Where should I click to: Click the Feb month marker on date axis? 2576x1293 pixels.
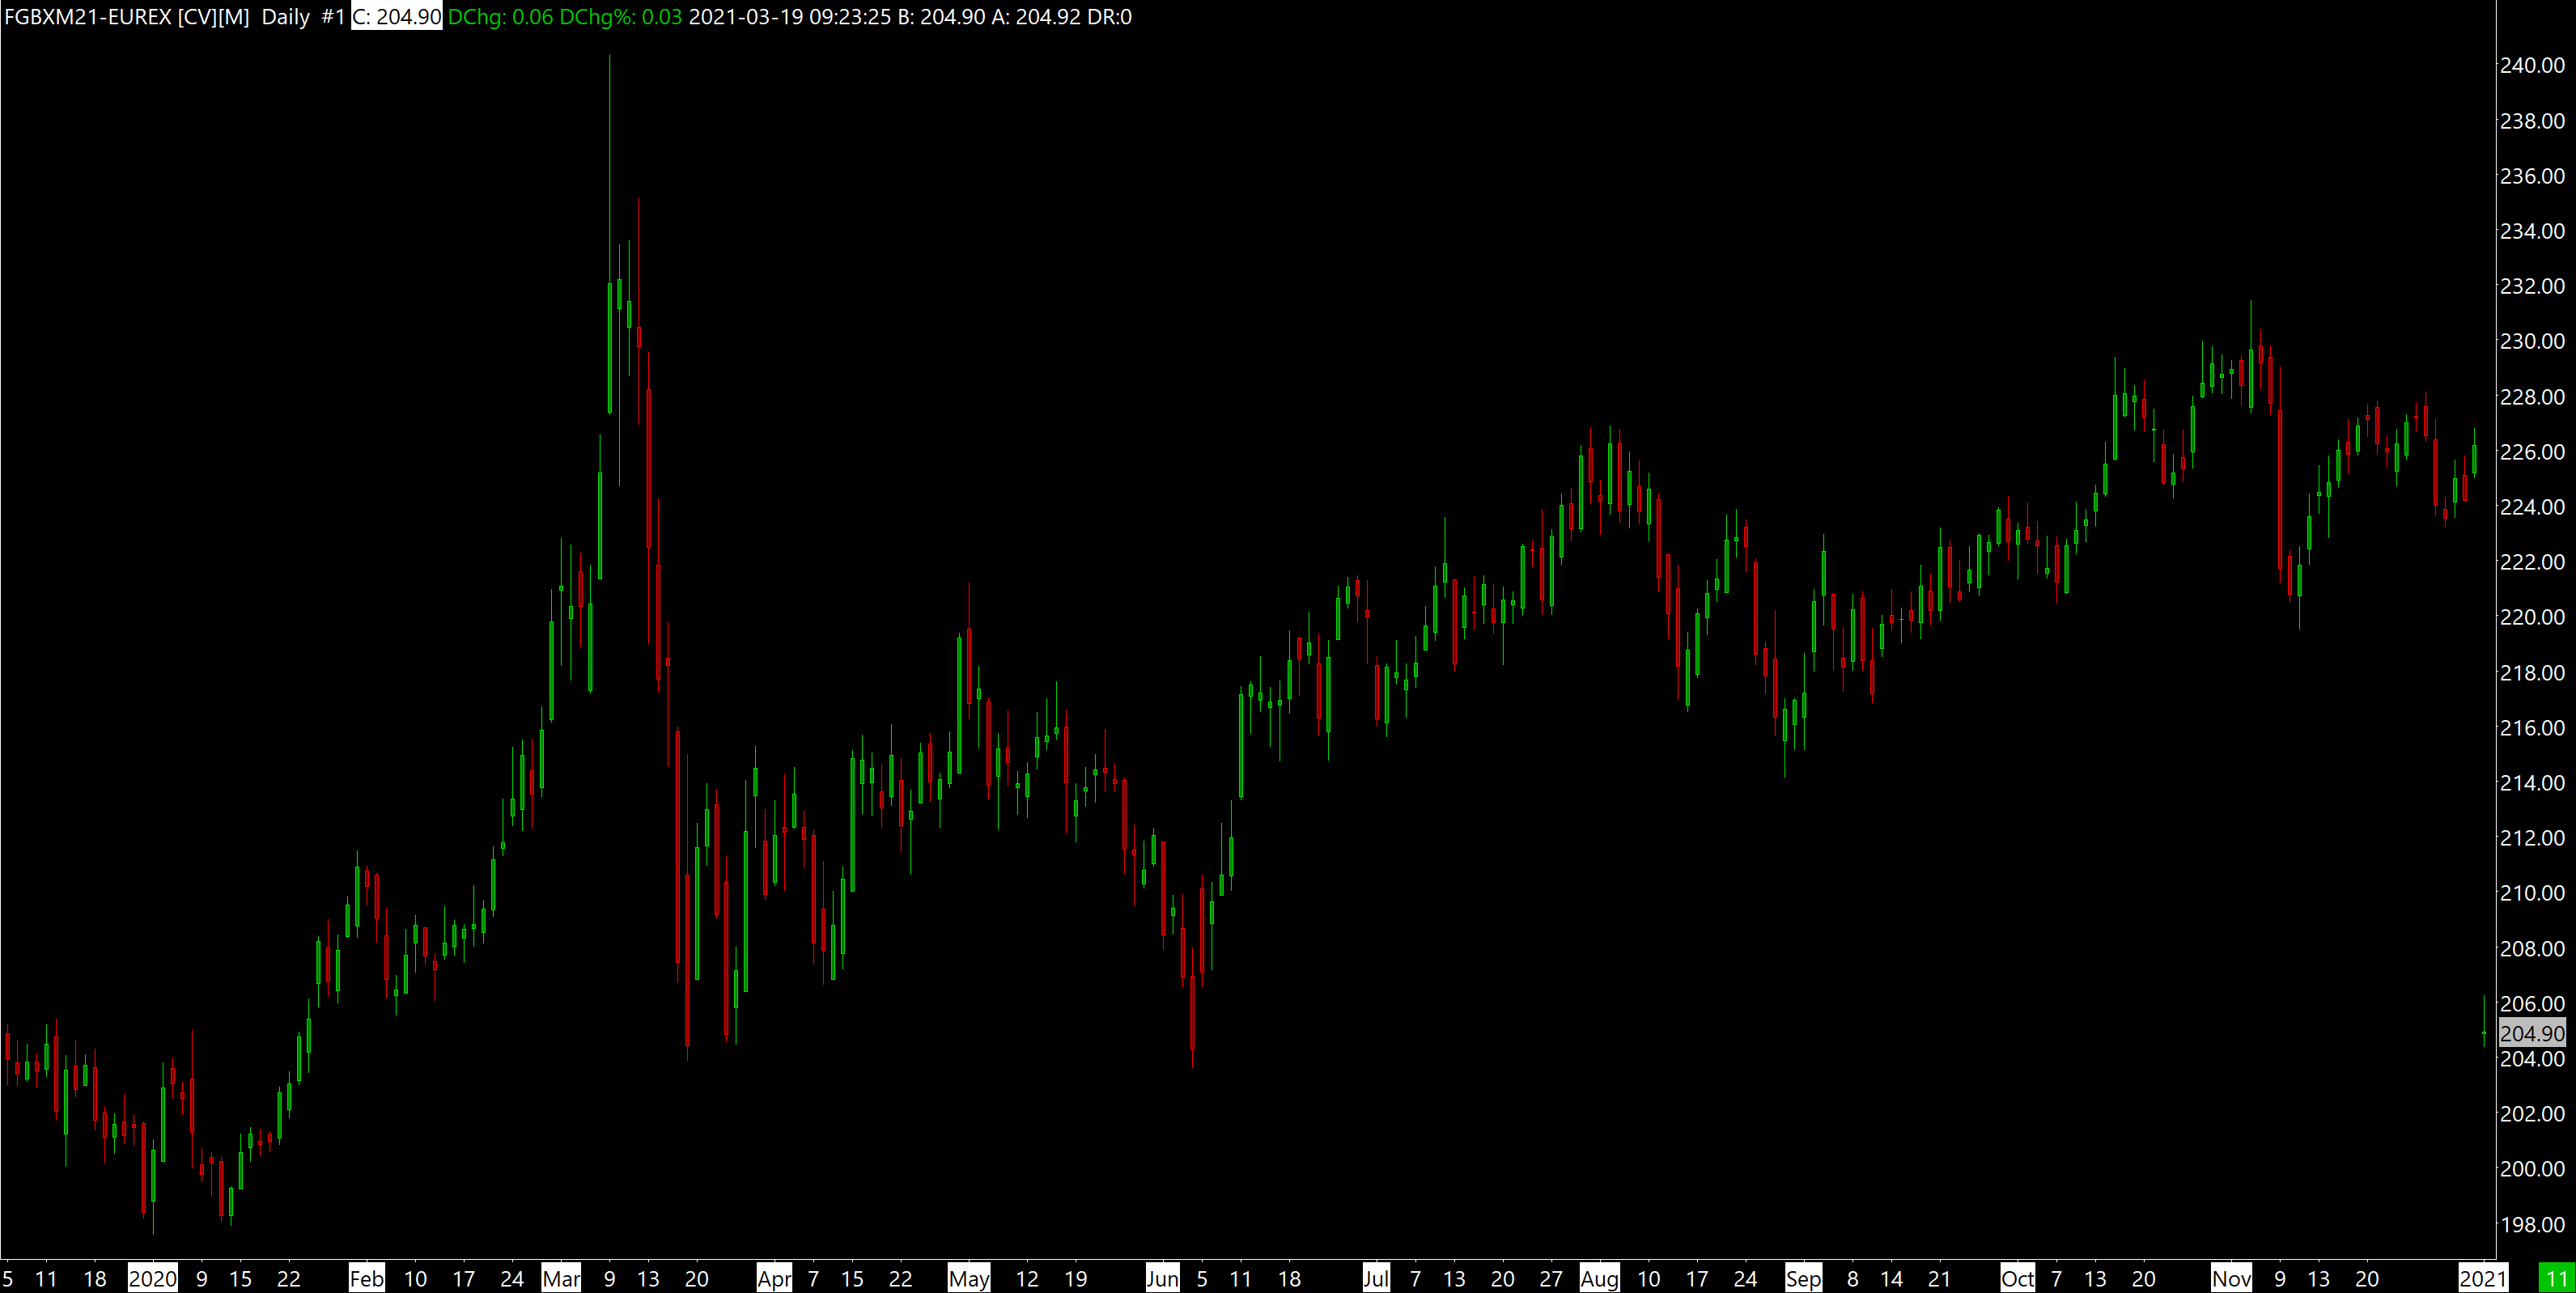pos(366,1278)
